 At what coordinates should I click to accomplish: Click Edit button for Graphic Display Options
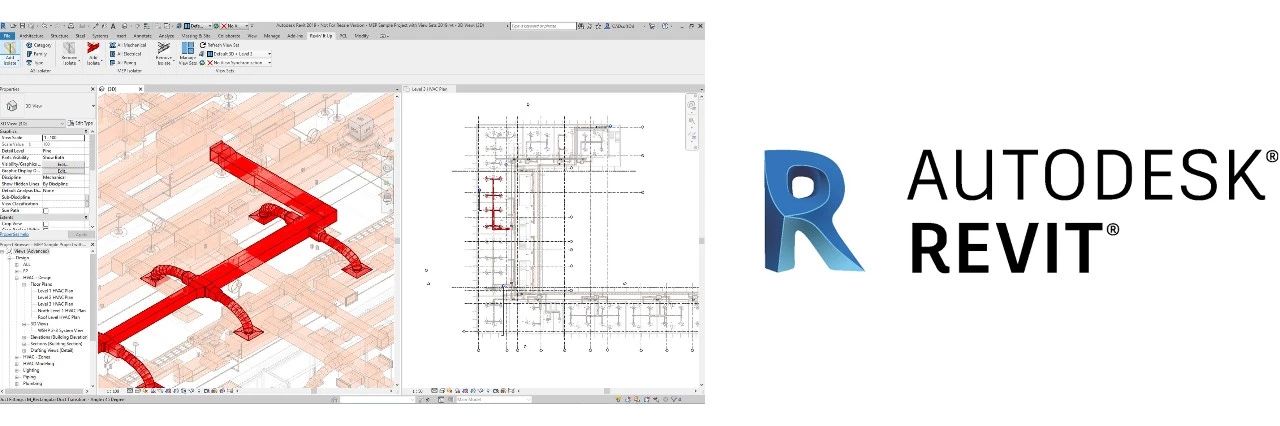point(62,171)
